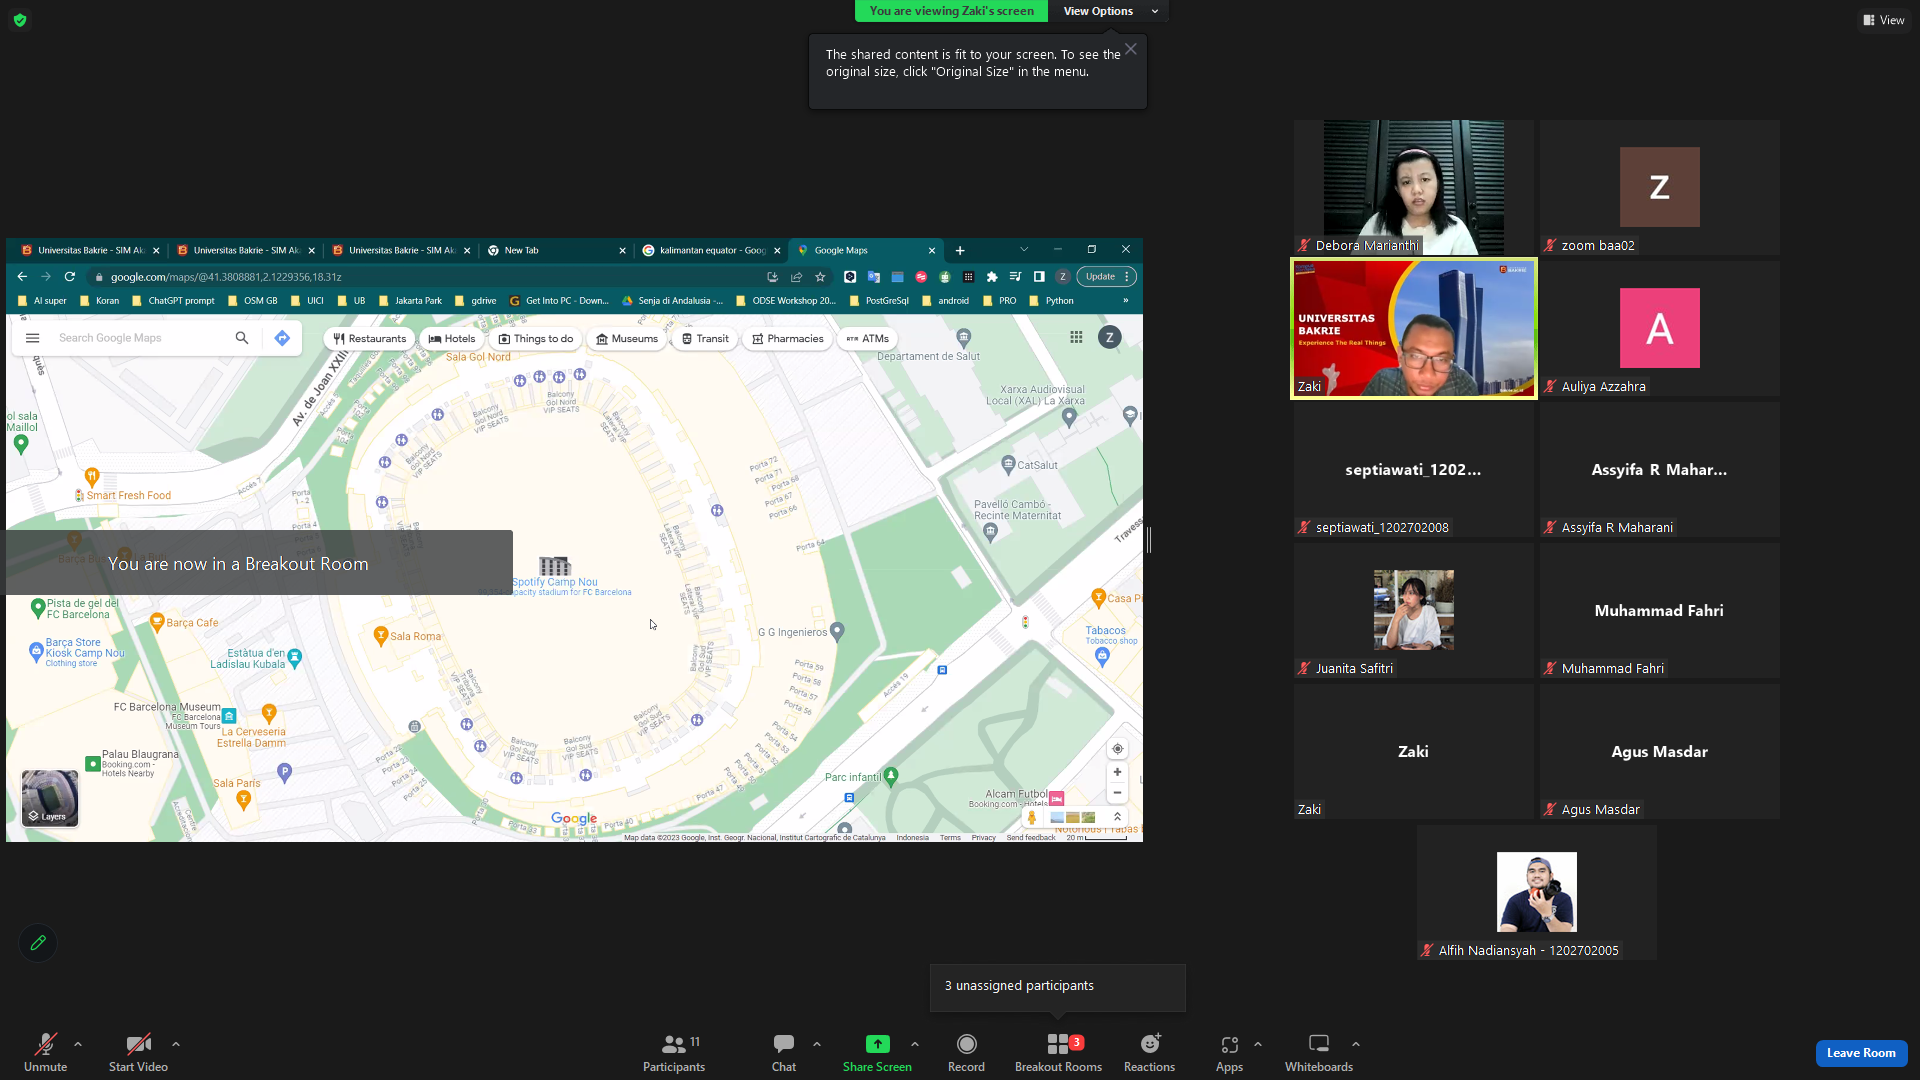Leave the breakout room
The height and width of the screenshot is (1080, 1920).
point(1861,1053)
